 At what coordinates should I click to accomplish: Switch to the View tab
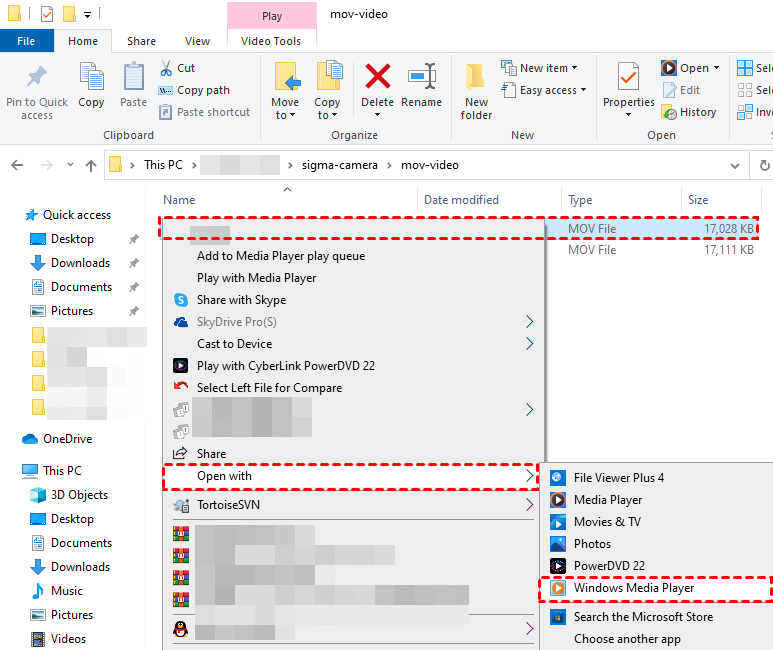coord(197,41)
